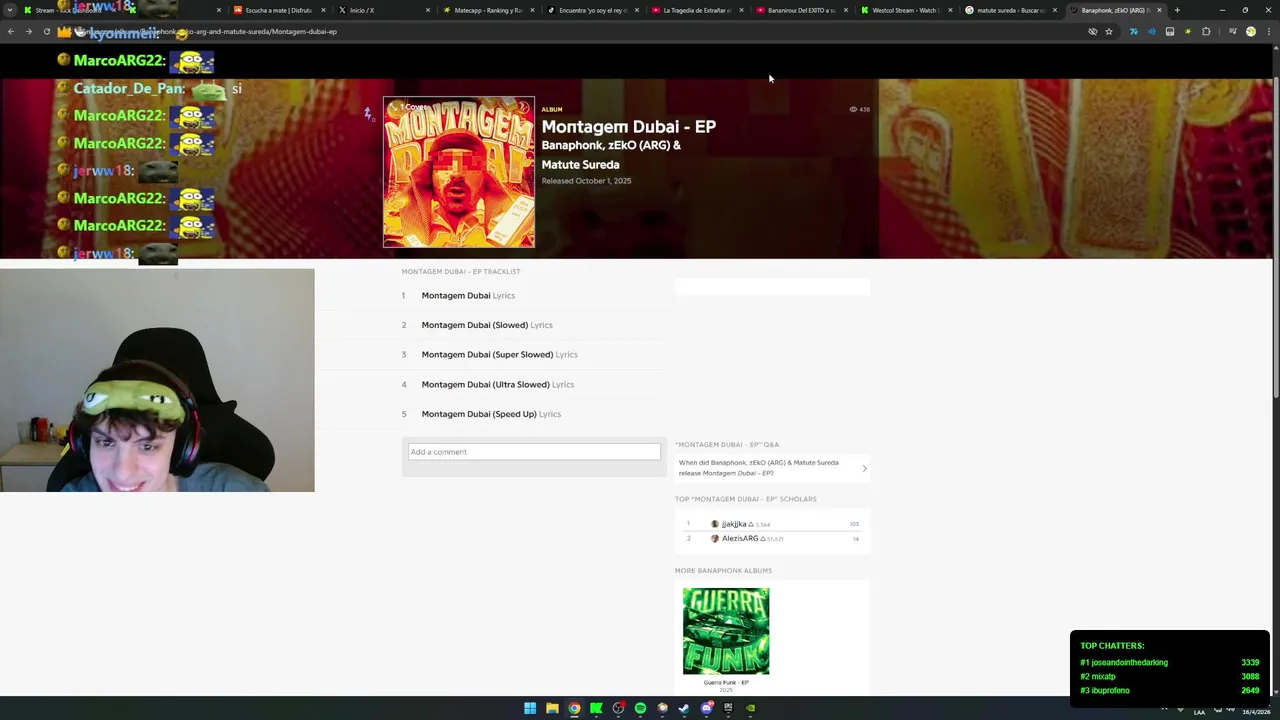Switch to the Matecapp Ranking tab
This screenshot has height=720, width=1280.
point(488,10)
